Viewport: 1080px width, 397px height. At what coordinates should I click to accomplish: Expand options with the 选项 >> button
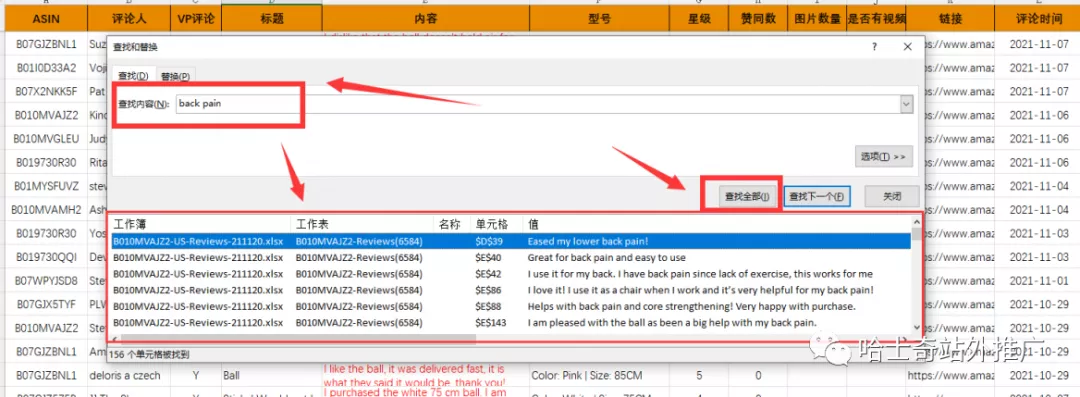pyautogui.click(x=884, y=156)
